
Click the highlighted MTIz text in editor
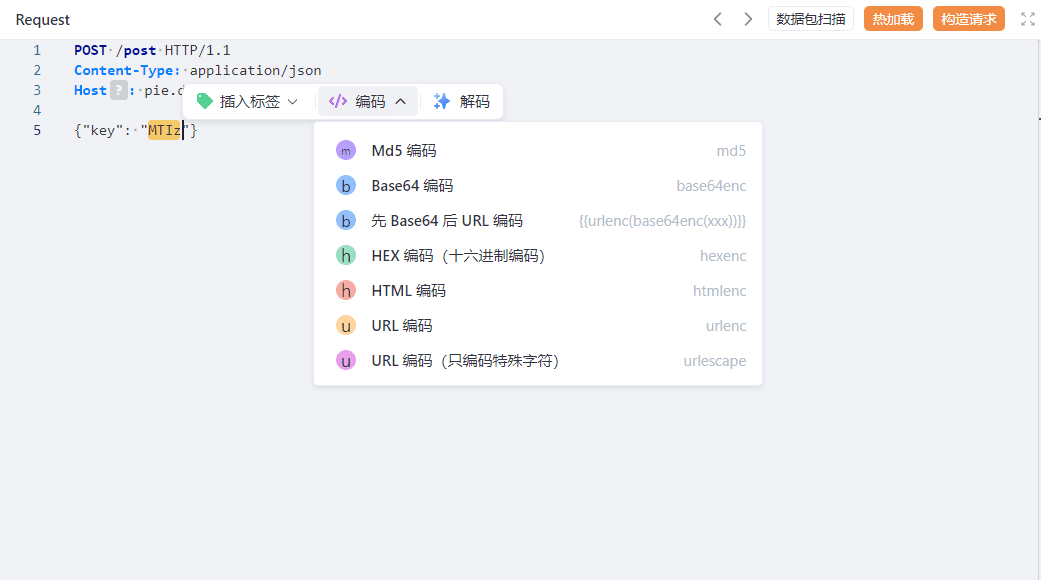164,130
